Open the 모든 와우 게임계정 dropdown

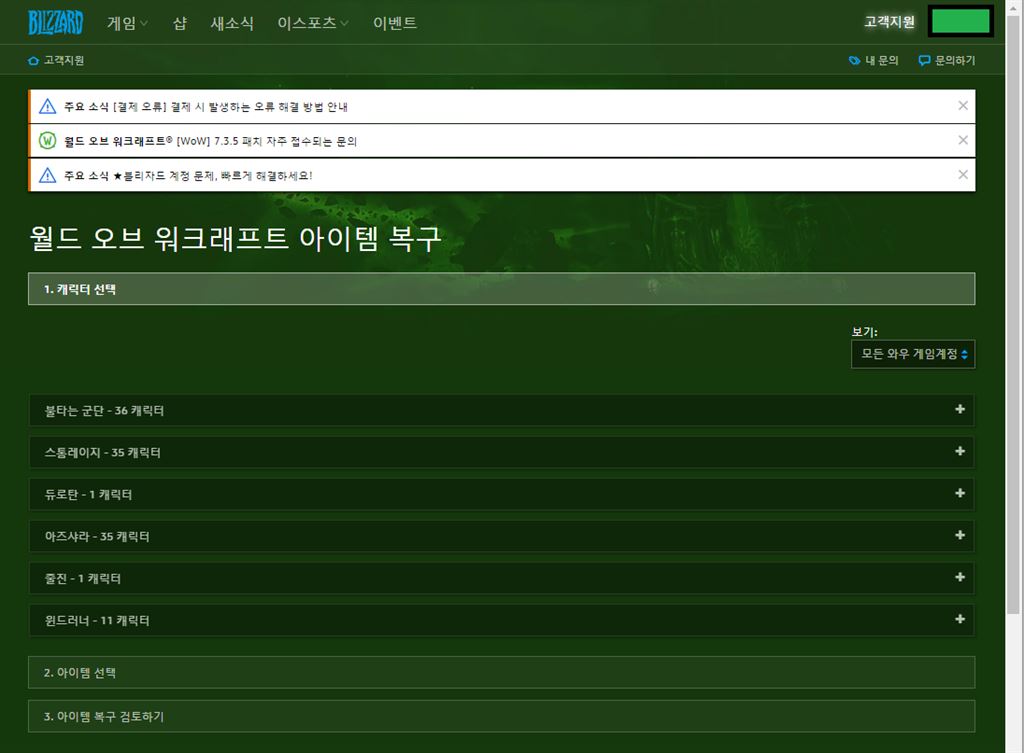pos(913,354)
